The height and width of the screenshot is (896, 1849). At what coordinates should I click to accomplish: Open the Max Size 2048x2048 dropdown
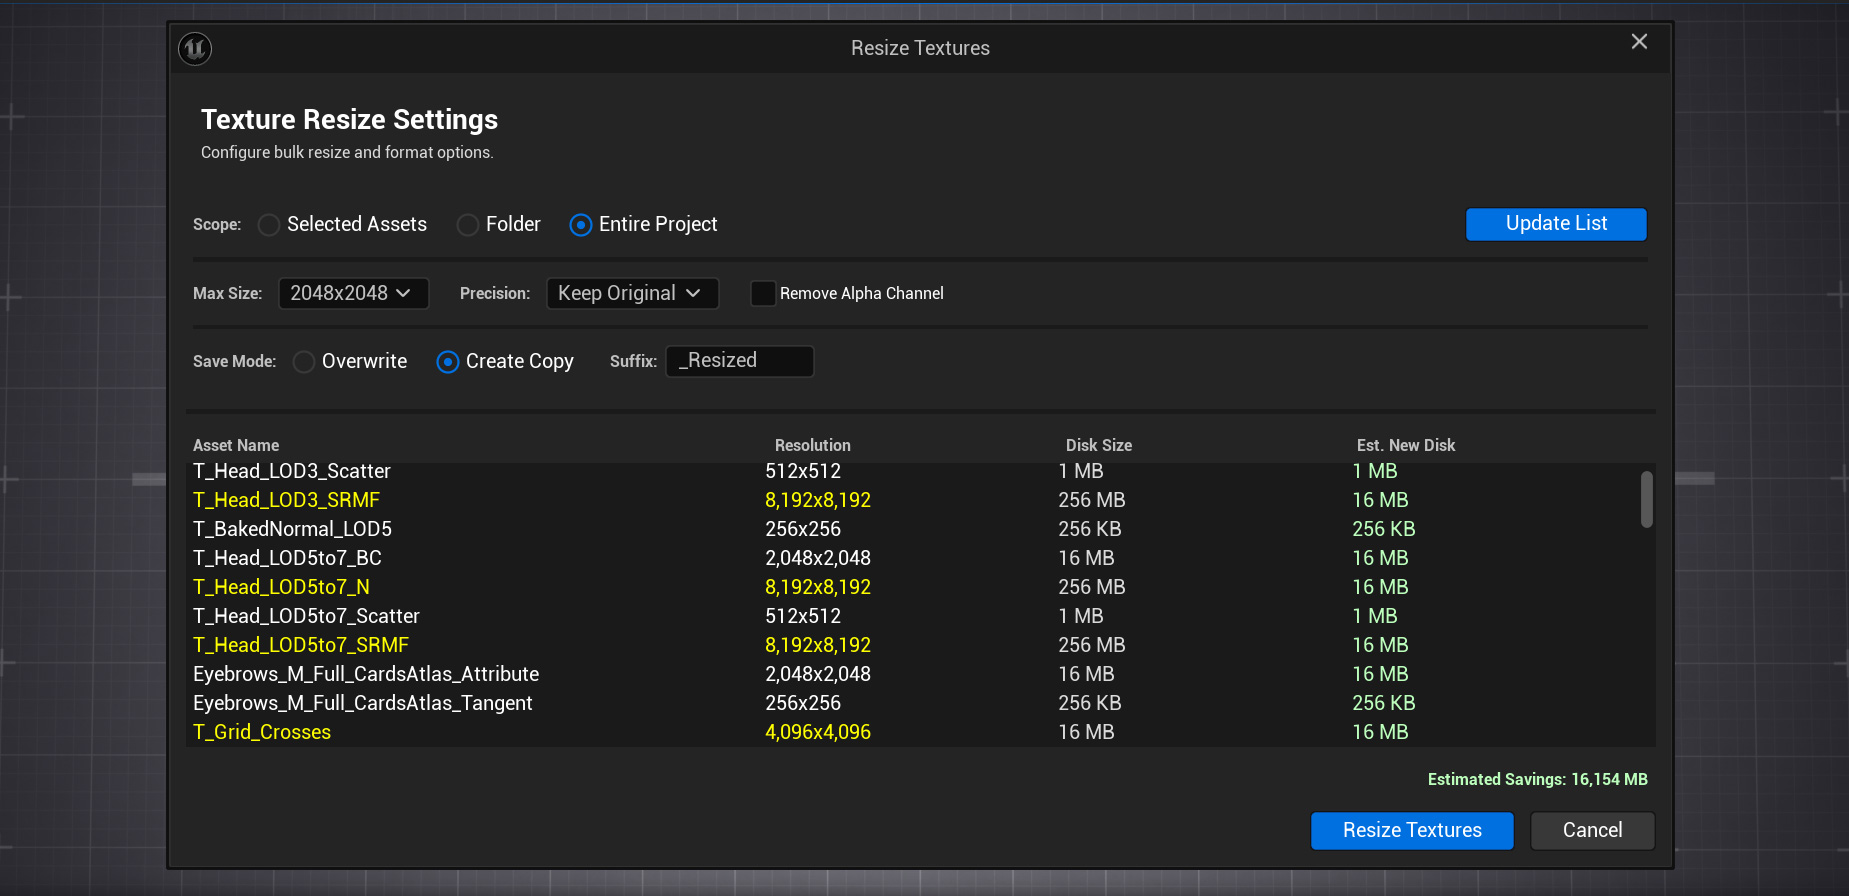[353, 293]
